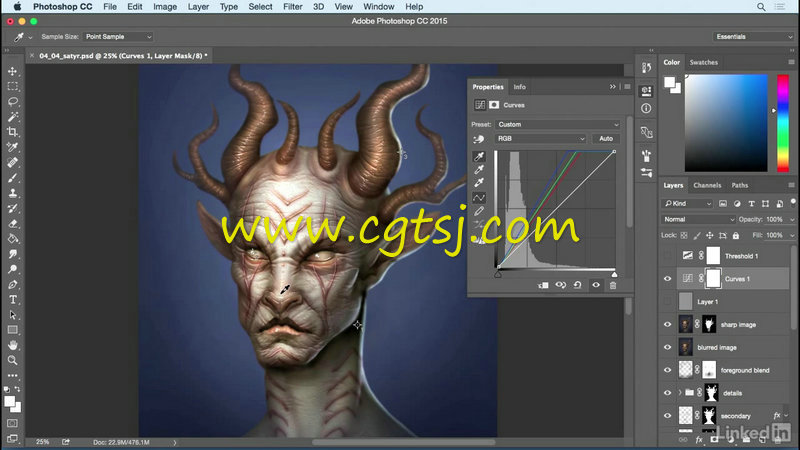Hide the blurred image layer

667,347
